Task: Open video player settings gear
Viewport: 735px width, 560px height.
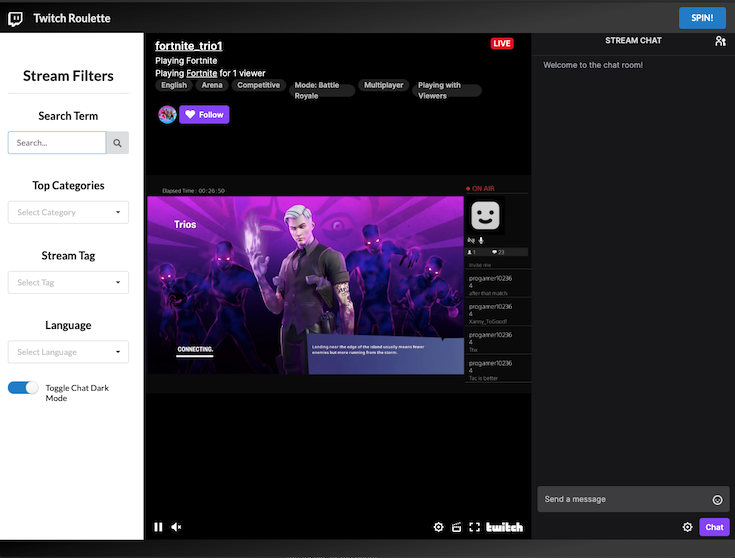Action: click(438, 527)
